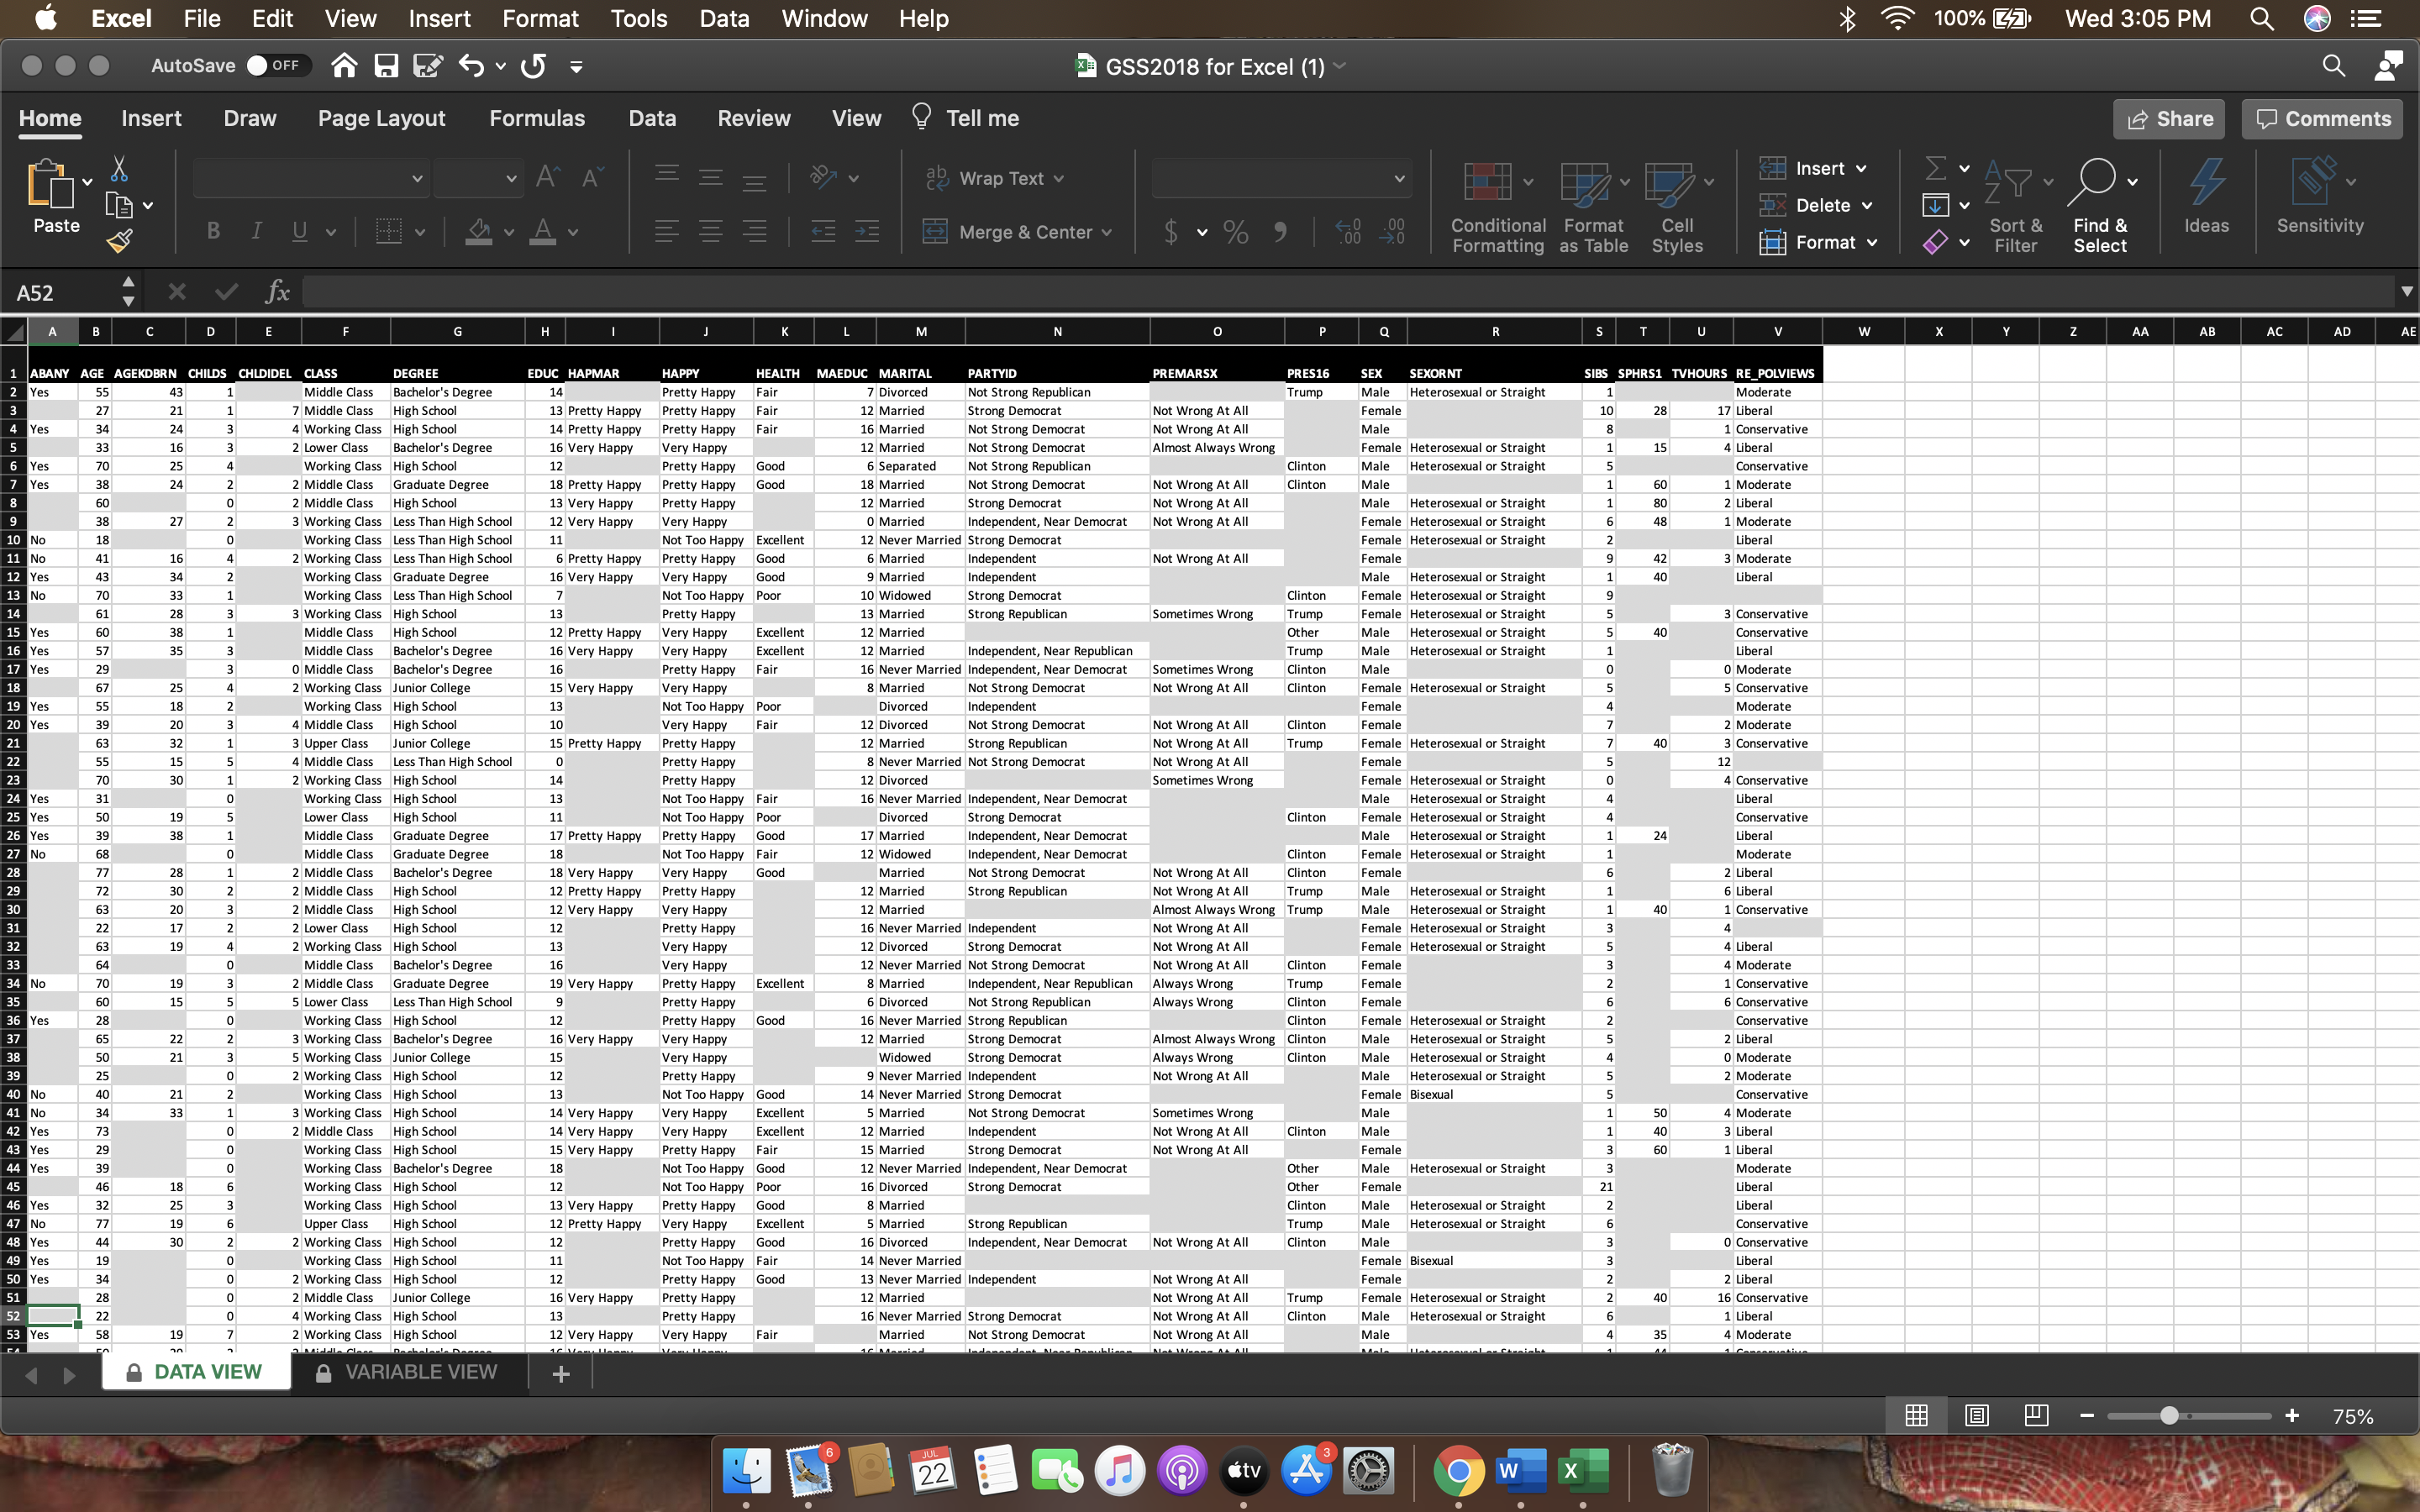
Task: Click the Share button
Action: point(2169,119)
